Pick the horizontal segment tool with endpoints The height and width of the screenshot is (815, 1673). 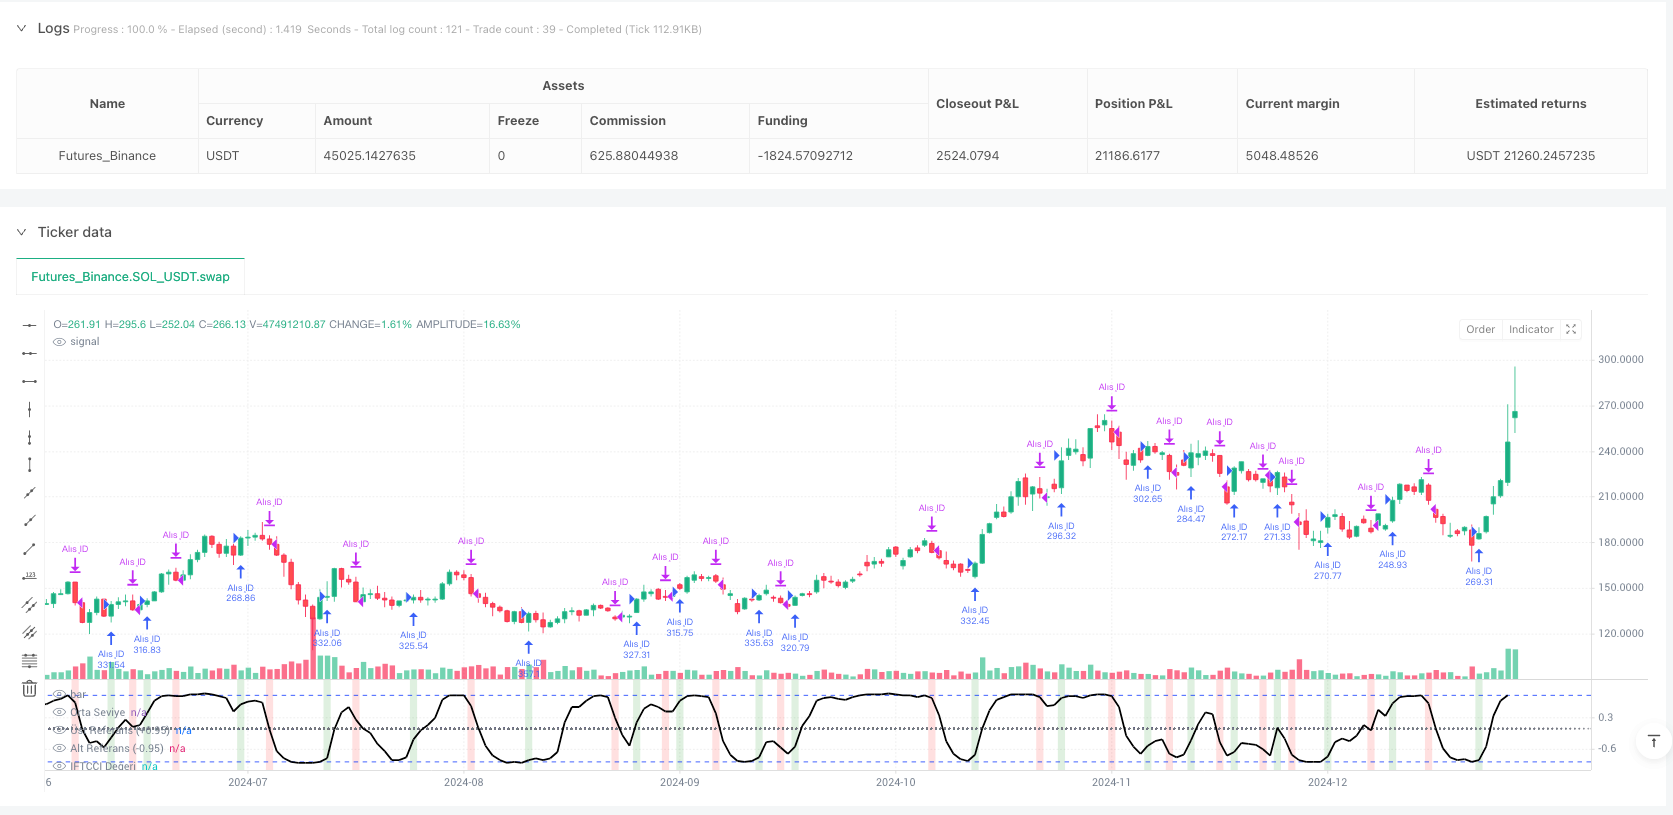tap(30, 381)
